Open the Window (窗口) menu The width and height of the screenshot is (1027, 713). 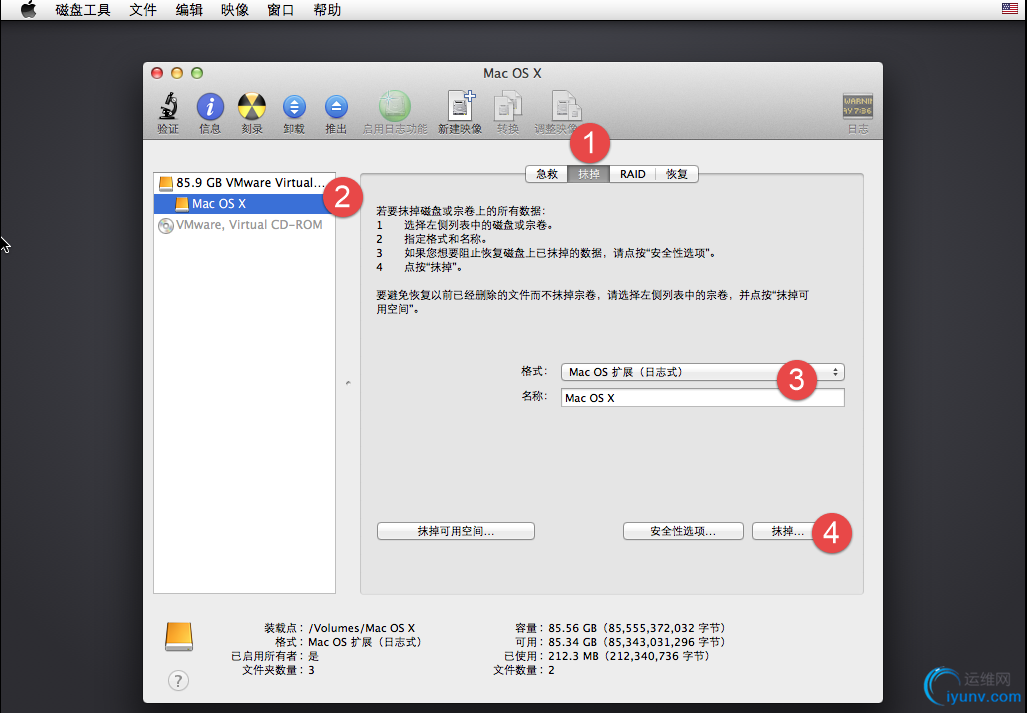[x=281, y=10]
